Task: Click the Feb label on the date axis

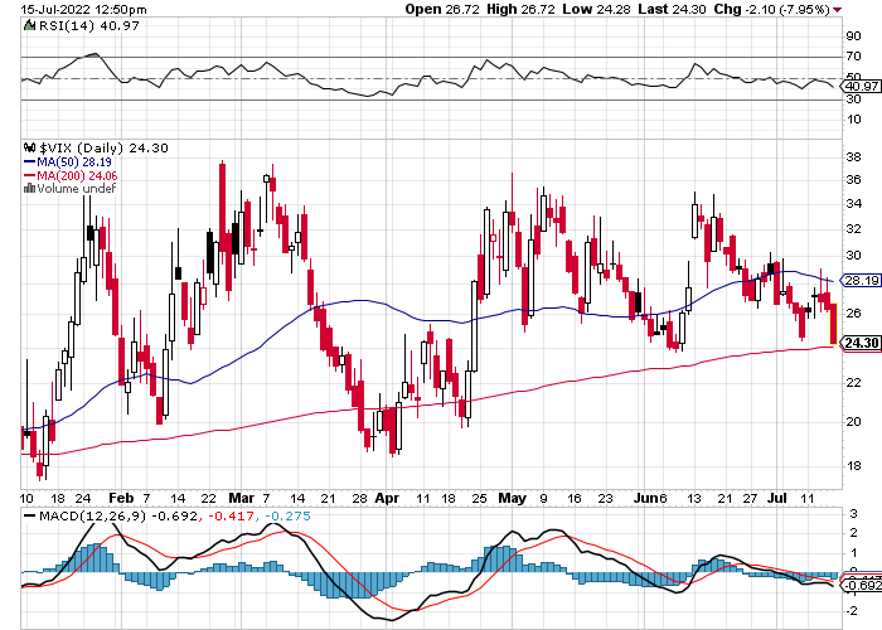Action: pos(121,497)
